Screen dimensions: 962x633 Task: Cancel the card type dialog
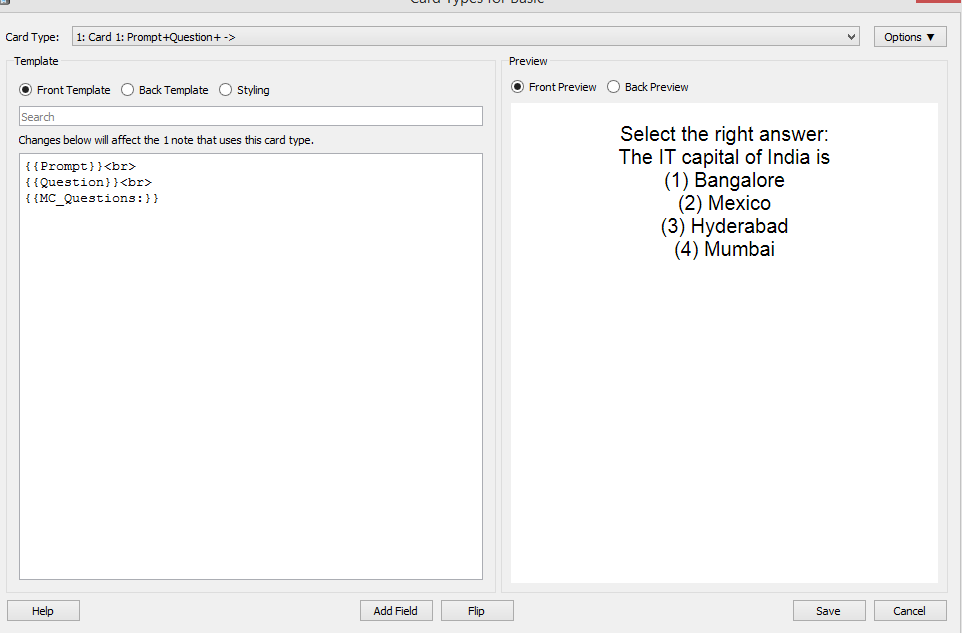coord(909,610)
